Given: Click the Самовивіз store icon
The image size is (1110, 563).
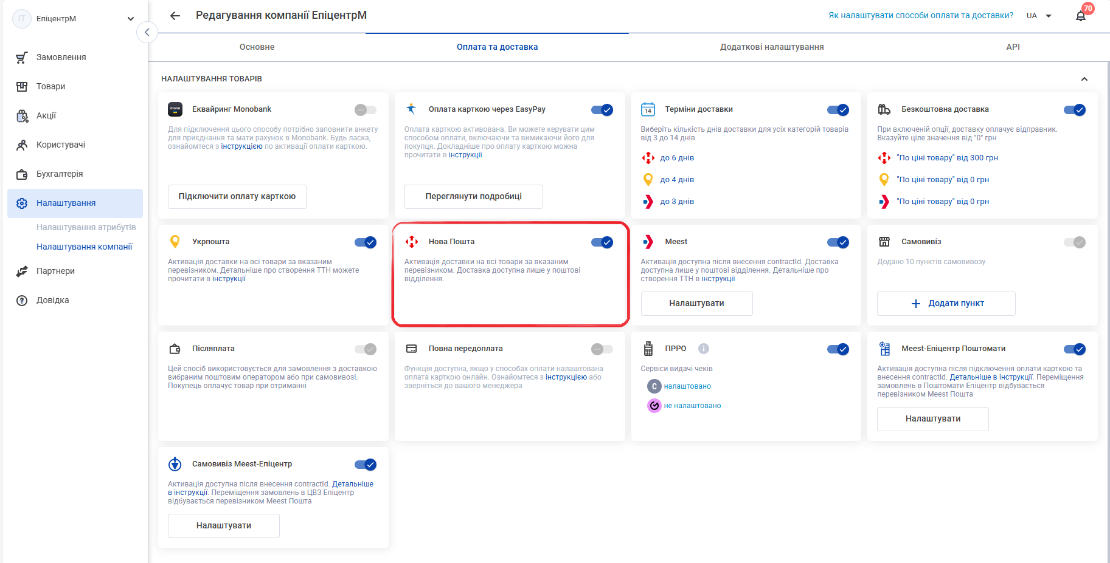Looking at the screenshot, I should pyautogui.click(x=883, y=242).
